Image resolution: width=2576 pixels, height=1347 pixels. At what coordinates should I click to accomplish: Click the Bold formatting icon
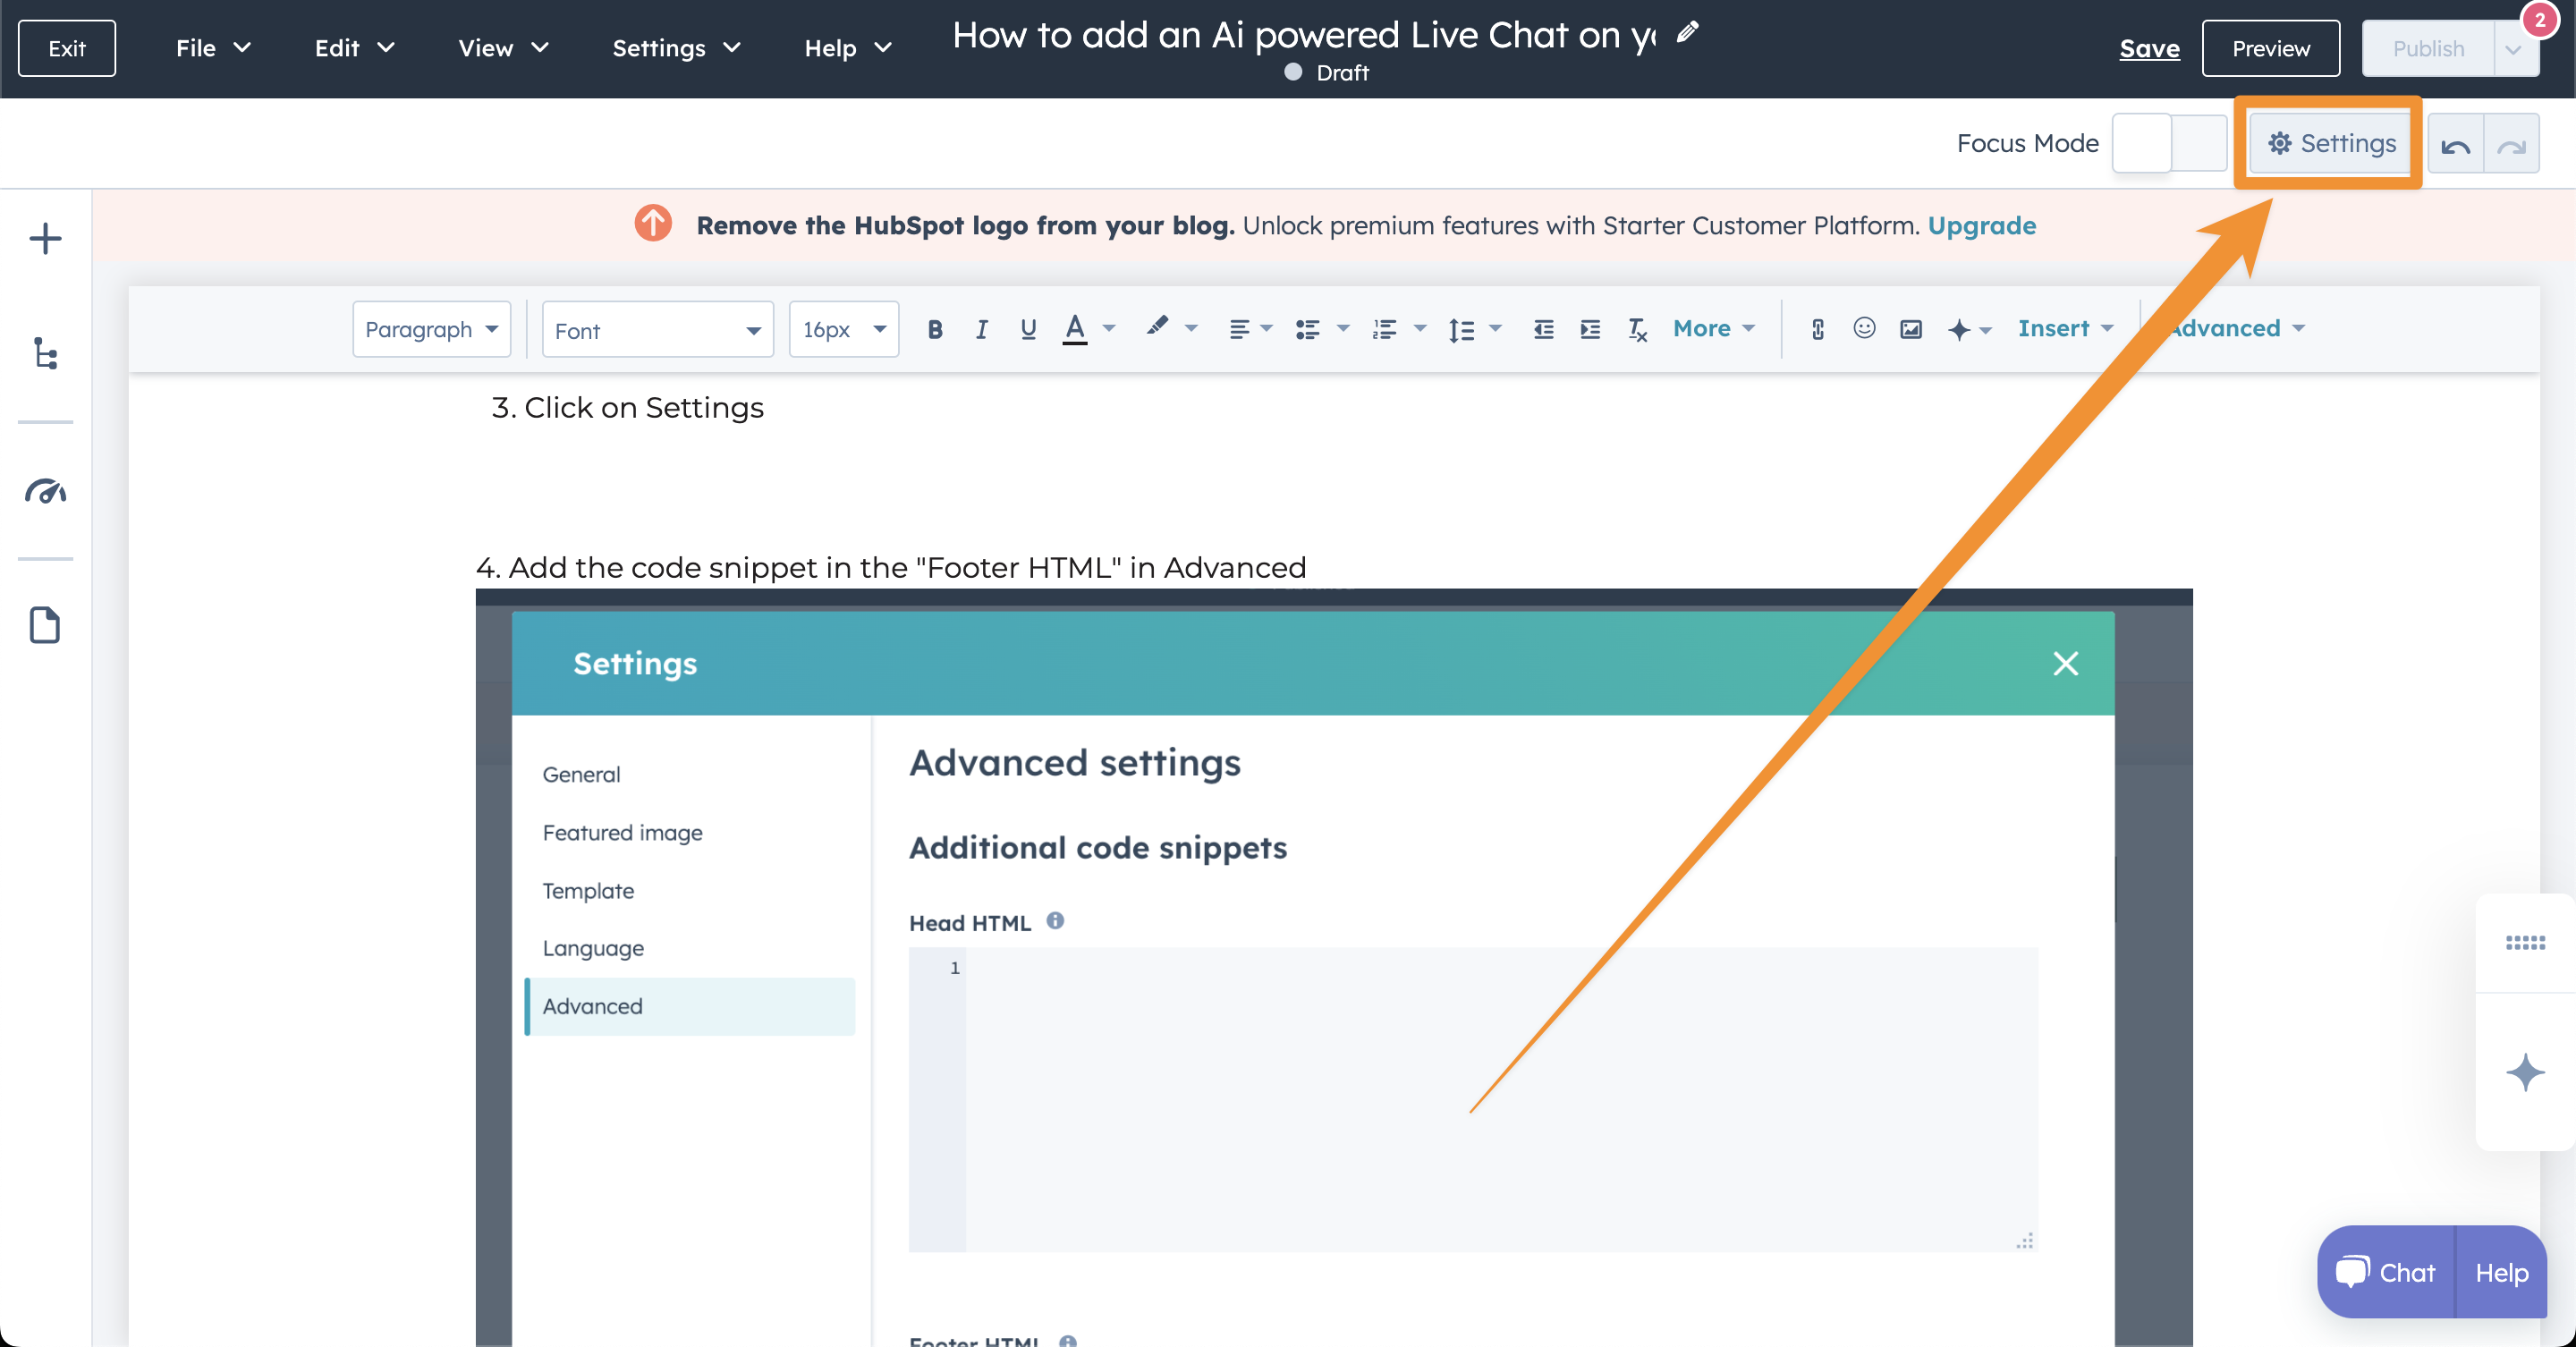click(x=934, y=329)
